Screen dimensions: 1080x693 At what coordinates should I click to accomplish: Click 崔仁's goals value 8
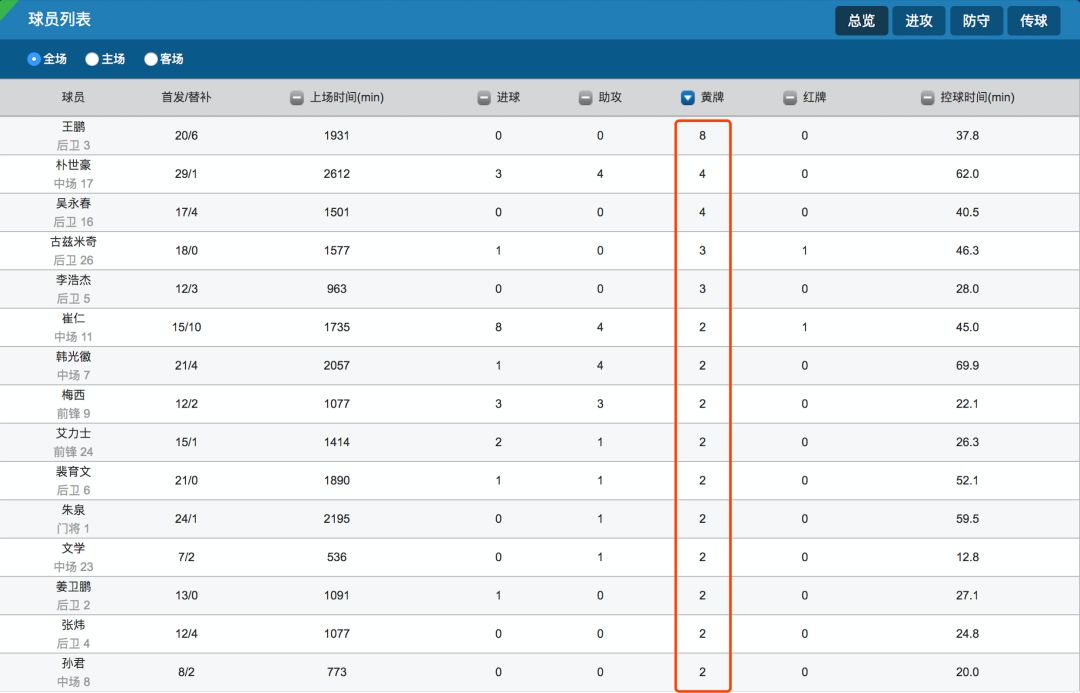498,327
